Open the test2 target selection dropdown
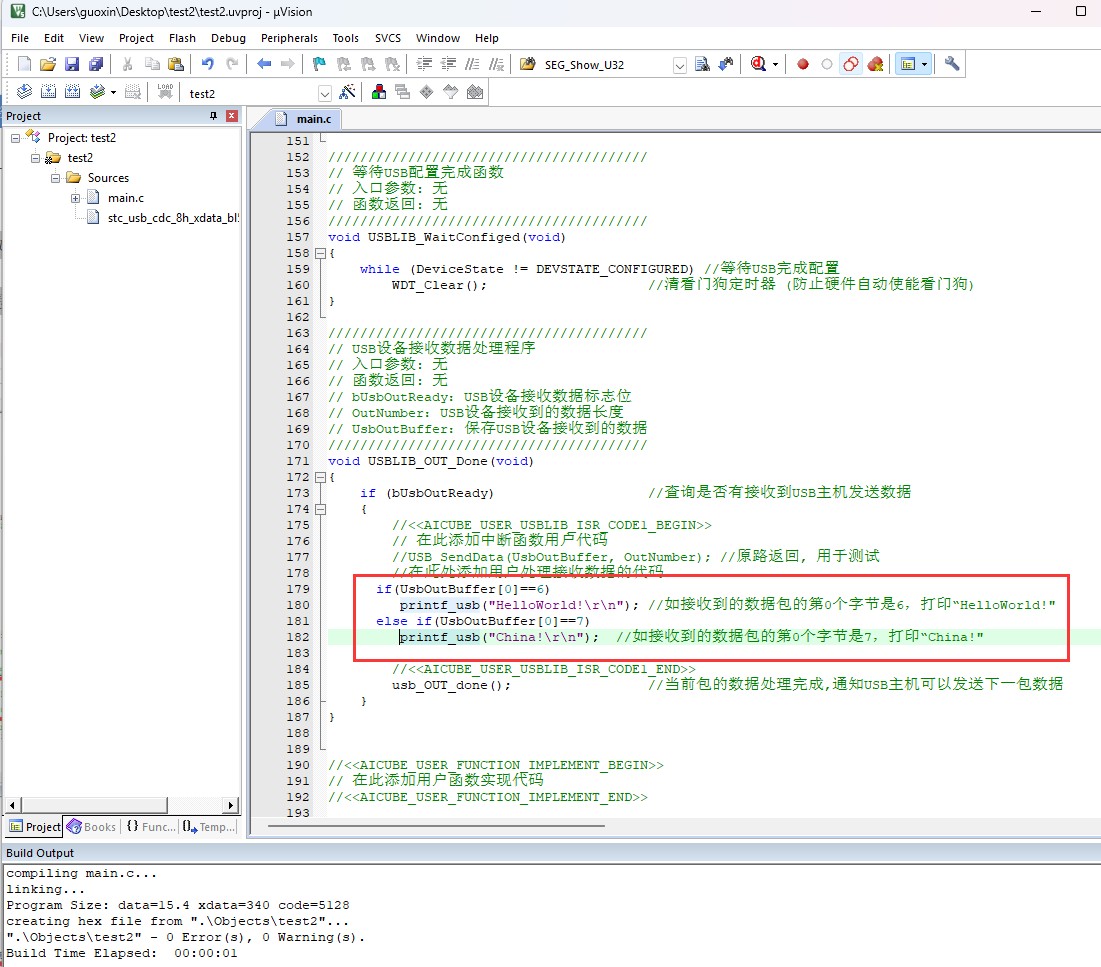Screen dimensions: 1101x967 (x=324, y=93)
